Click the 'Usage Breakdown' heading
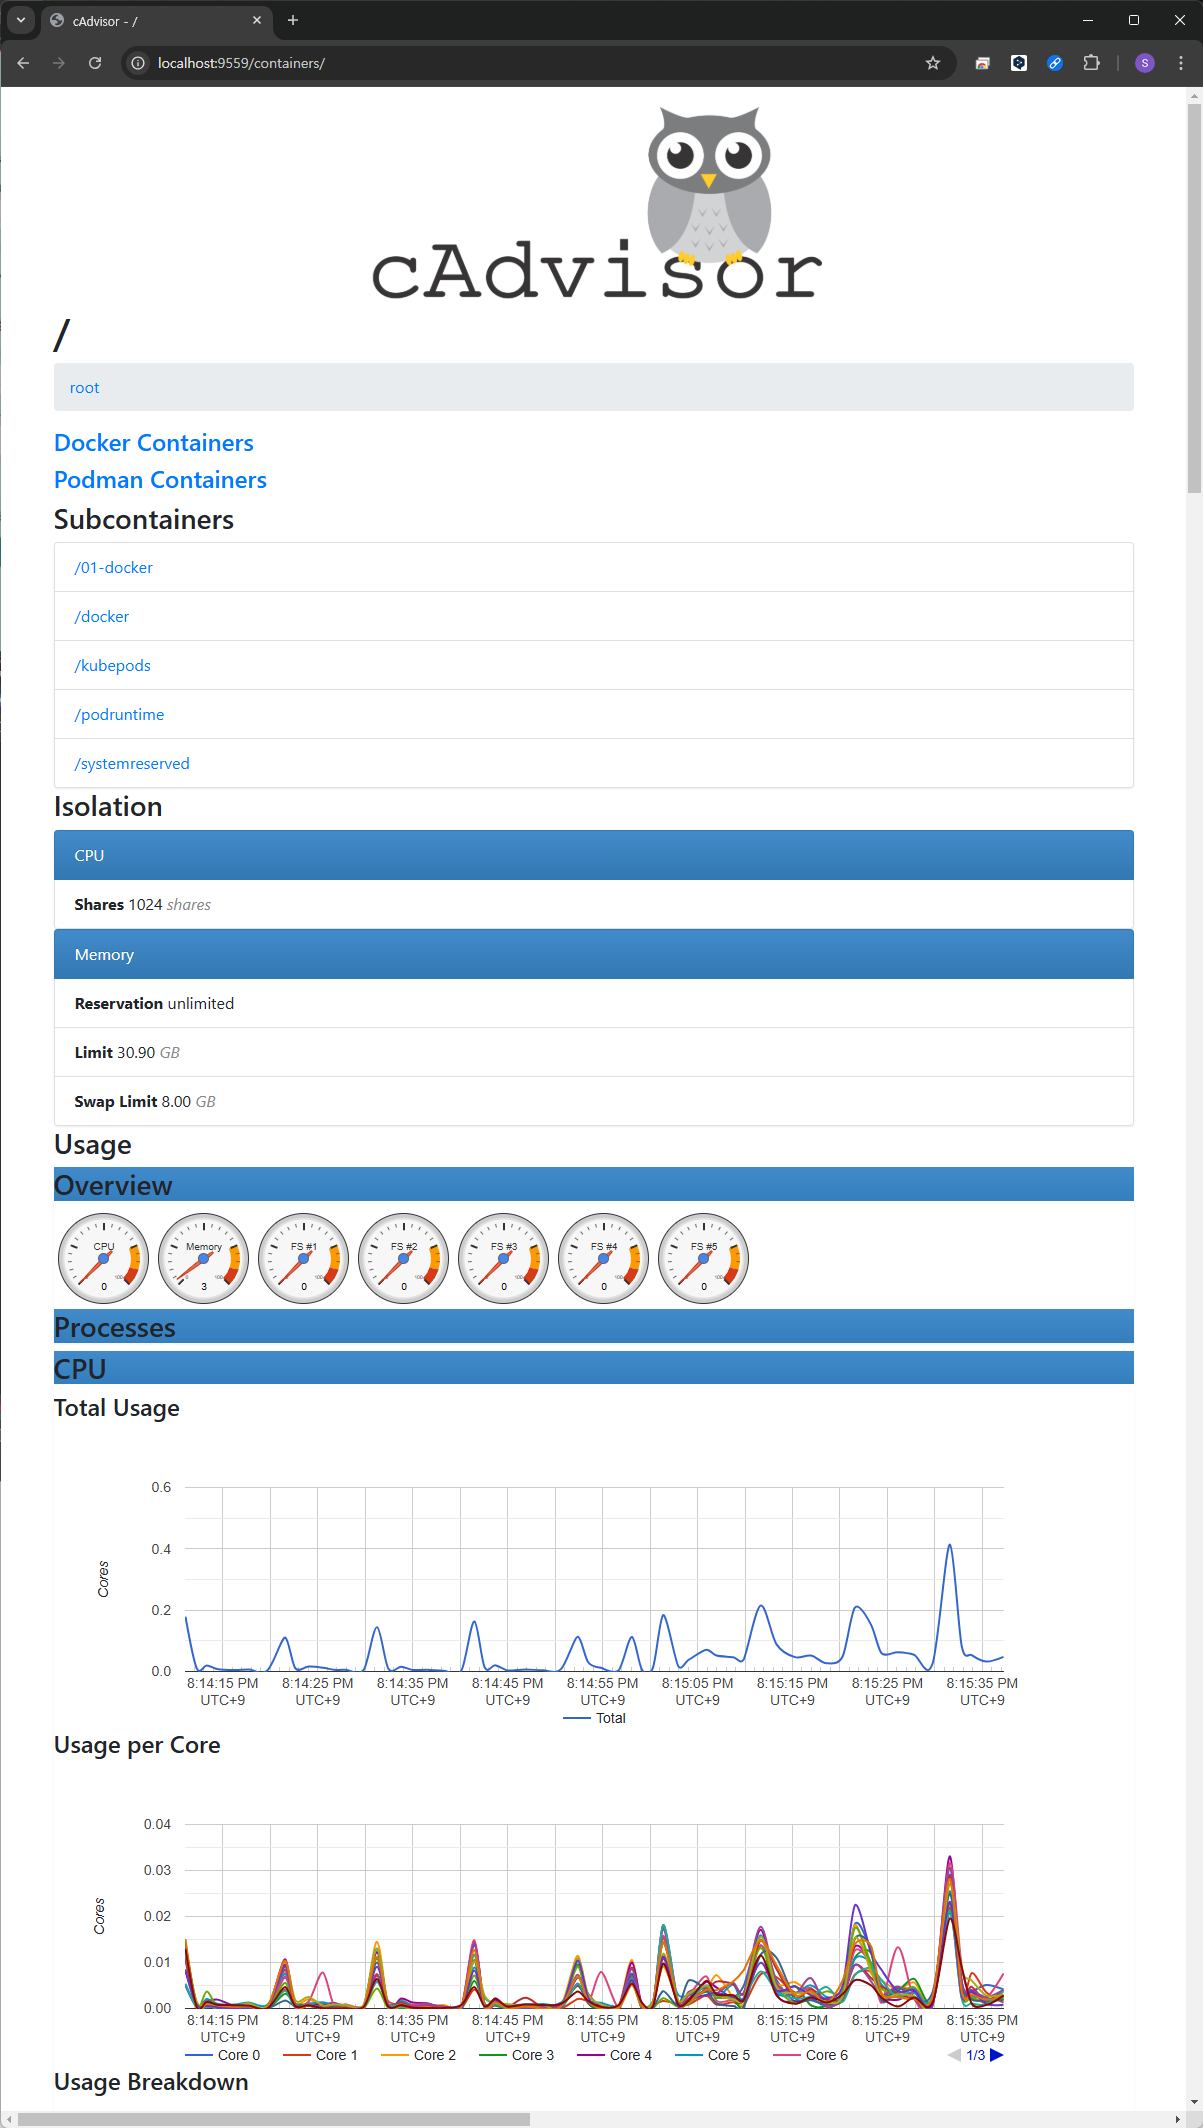 tap(151, 2082)
